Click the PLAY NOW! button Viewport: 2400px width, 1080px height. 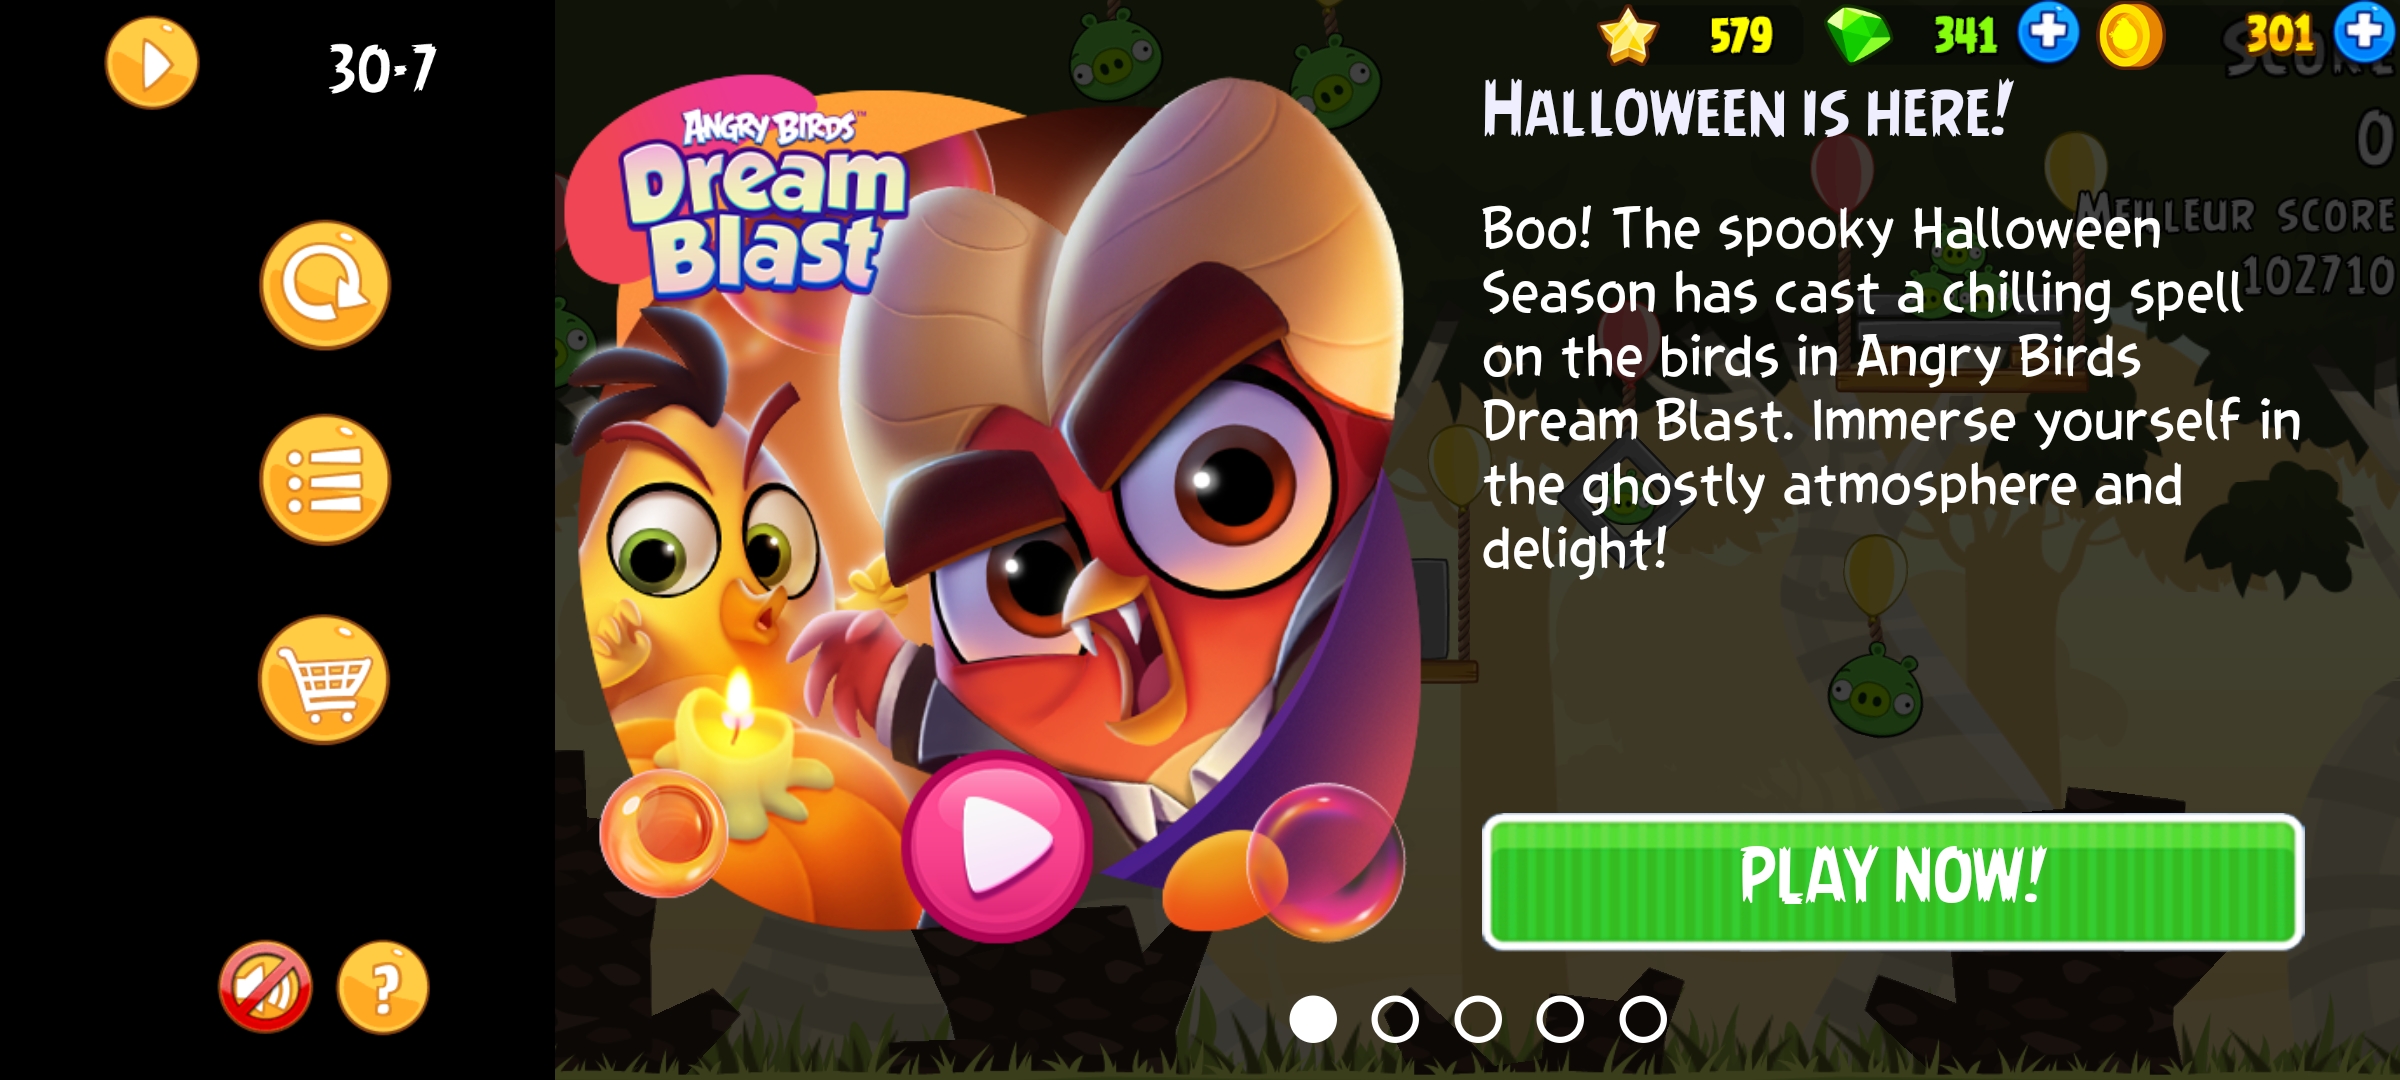(1893, 881)
